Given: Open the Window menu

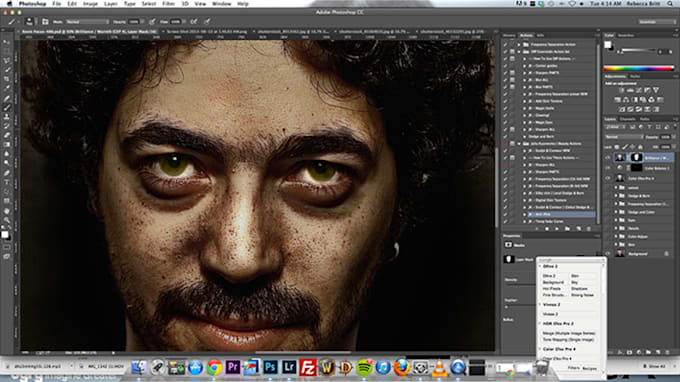Looking at the screenshot, I should click(221, 3).
